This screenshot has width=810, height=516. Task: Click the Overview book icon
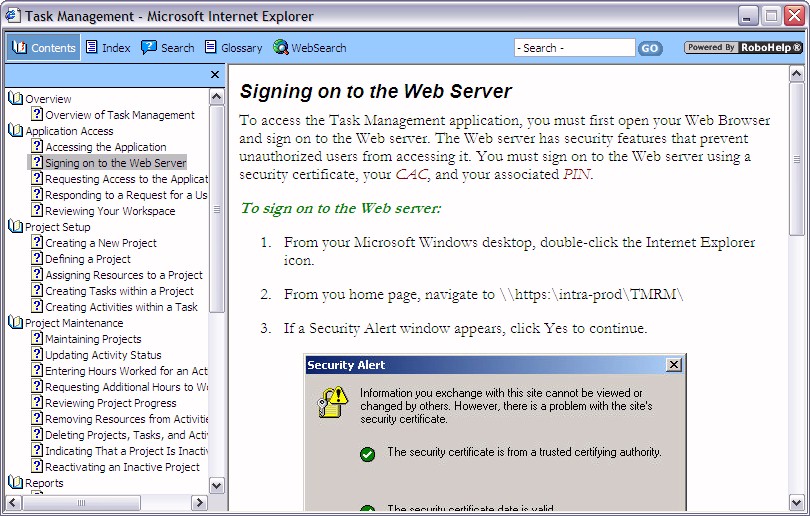16,99
